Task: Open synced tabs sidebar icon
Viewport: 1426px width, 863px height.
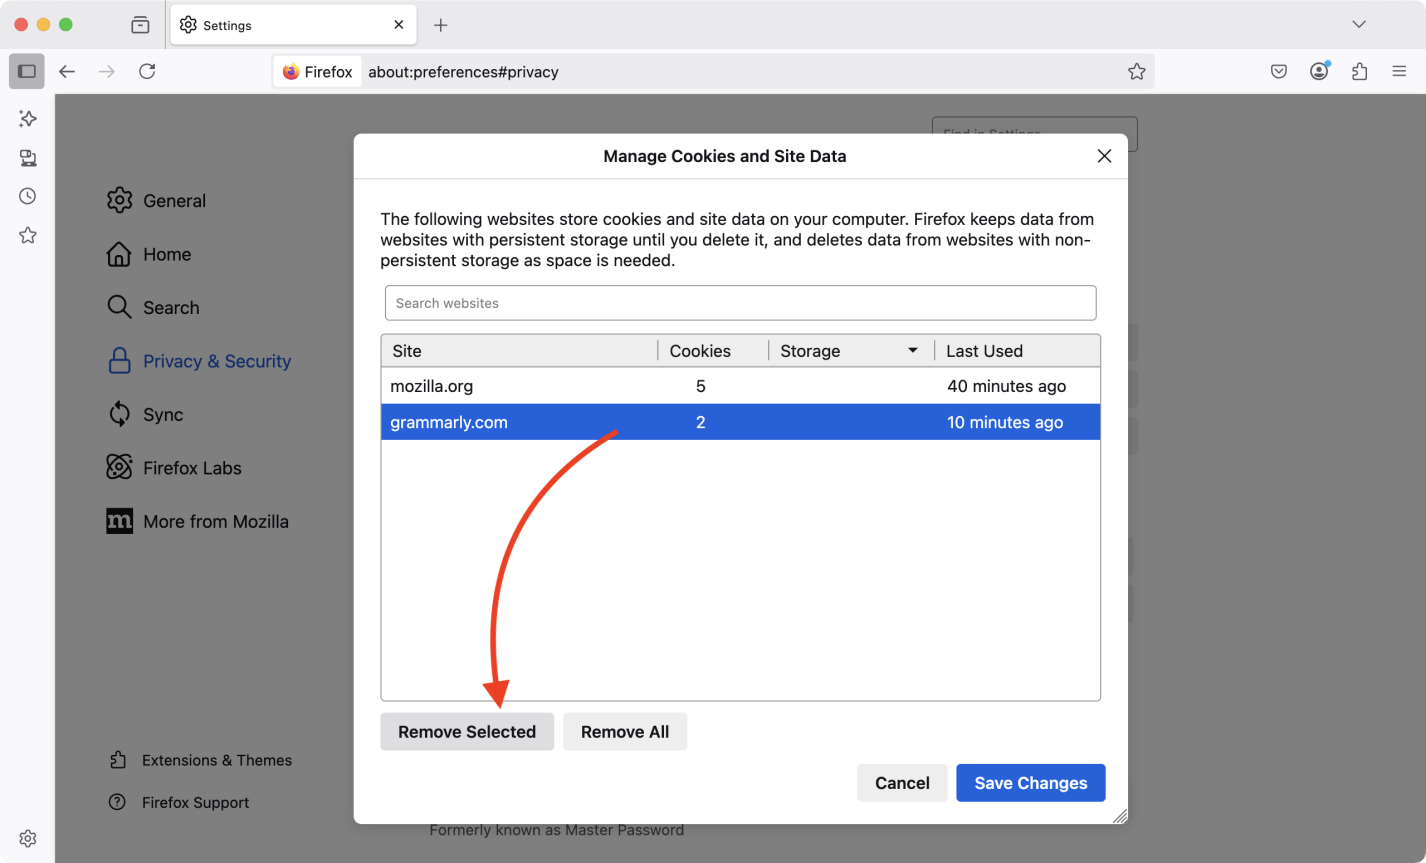Action: click(28, 158)
